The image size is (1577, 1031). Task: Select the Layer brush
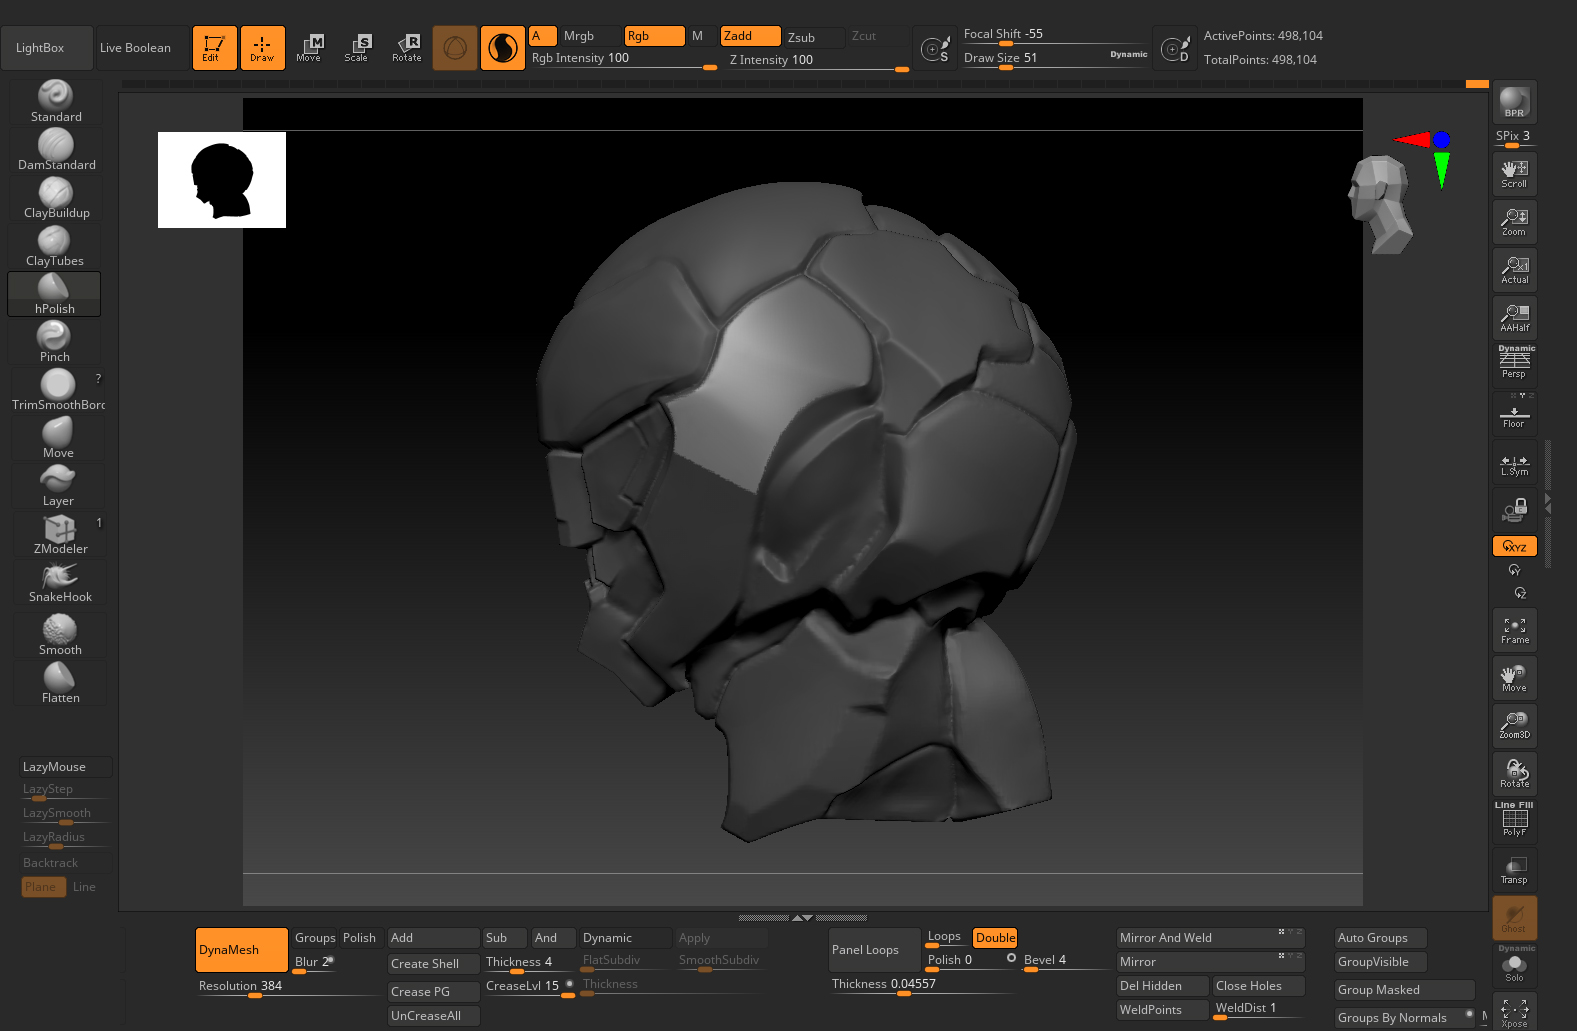58,486
